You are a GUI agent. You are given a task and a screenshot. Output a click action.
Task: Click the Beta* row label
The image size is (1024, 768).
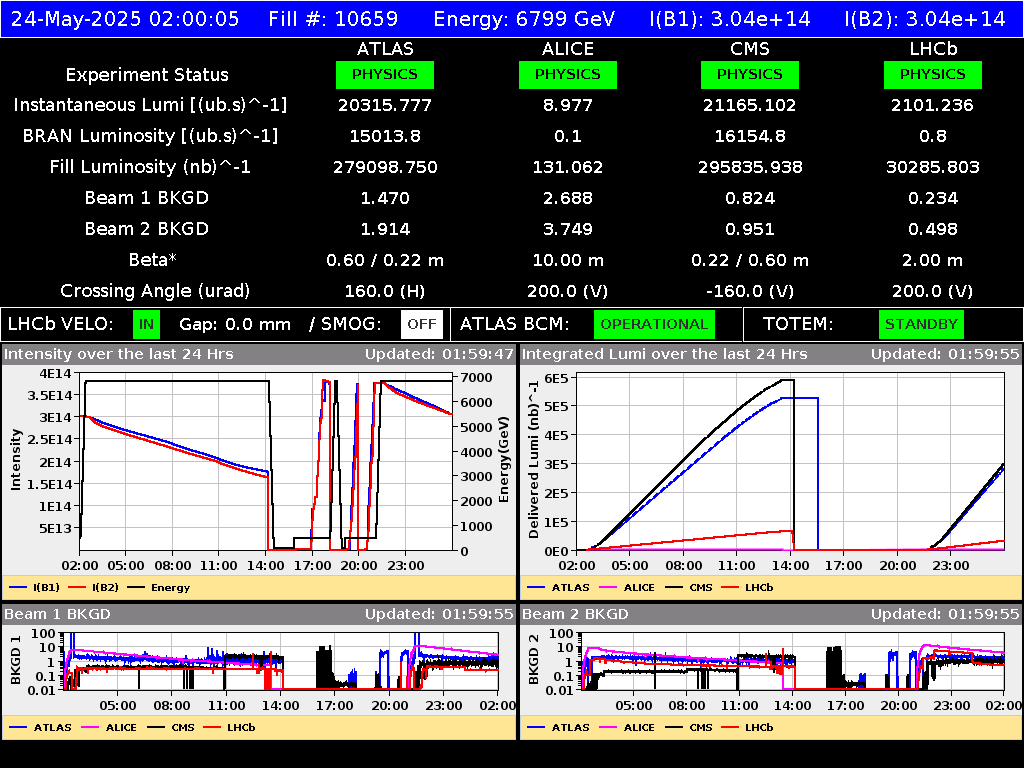tap(153, 260)
